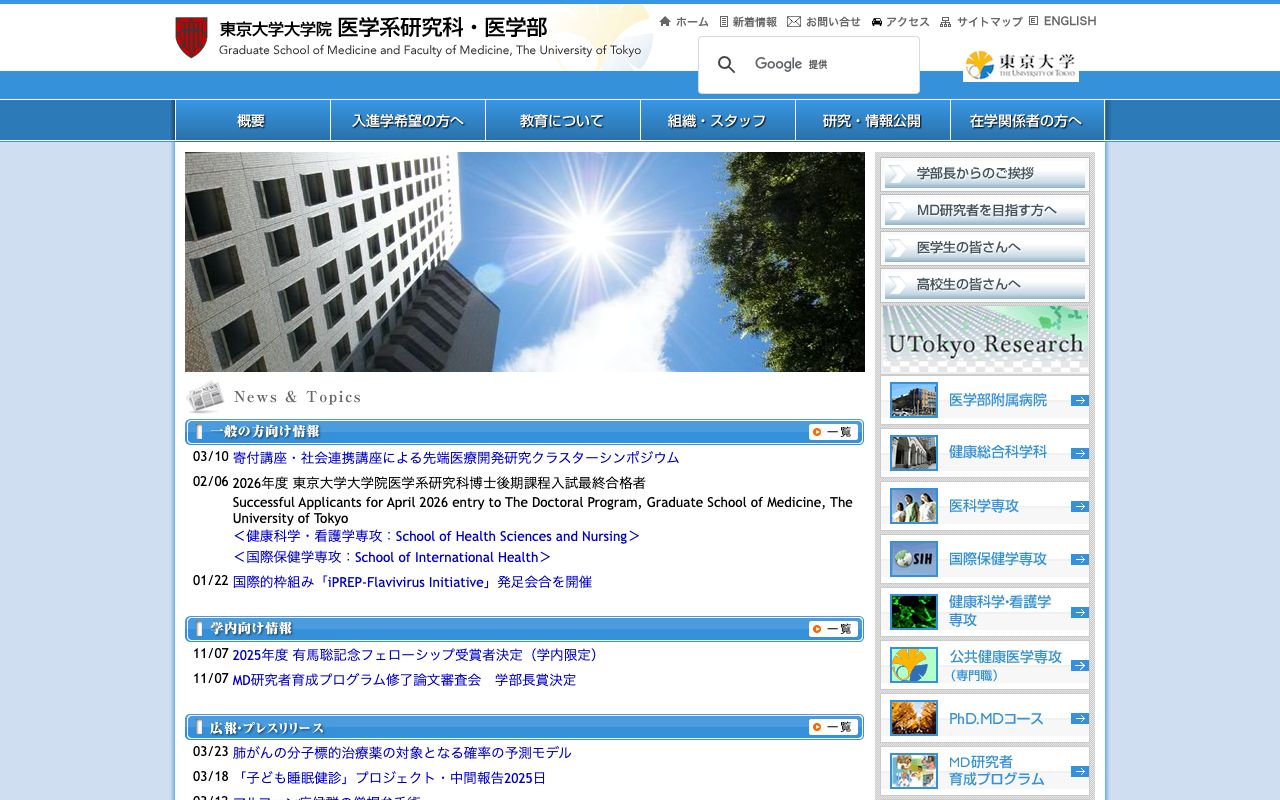The height and width of the screenshot is (800, 1280).
Task: Click the 学部長からのご挨拶 sidebar button
Action: pyautogui.click(x=984, y=174)
